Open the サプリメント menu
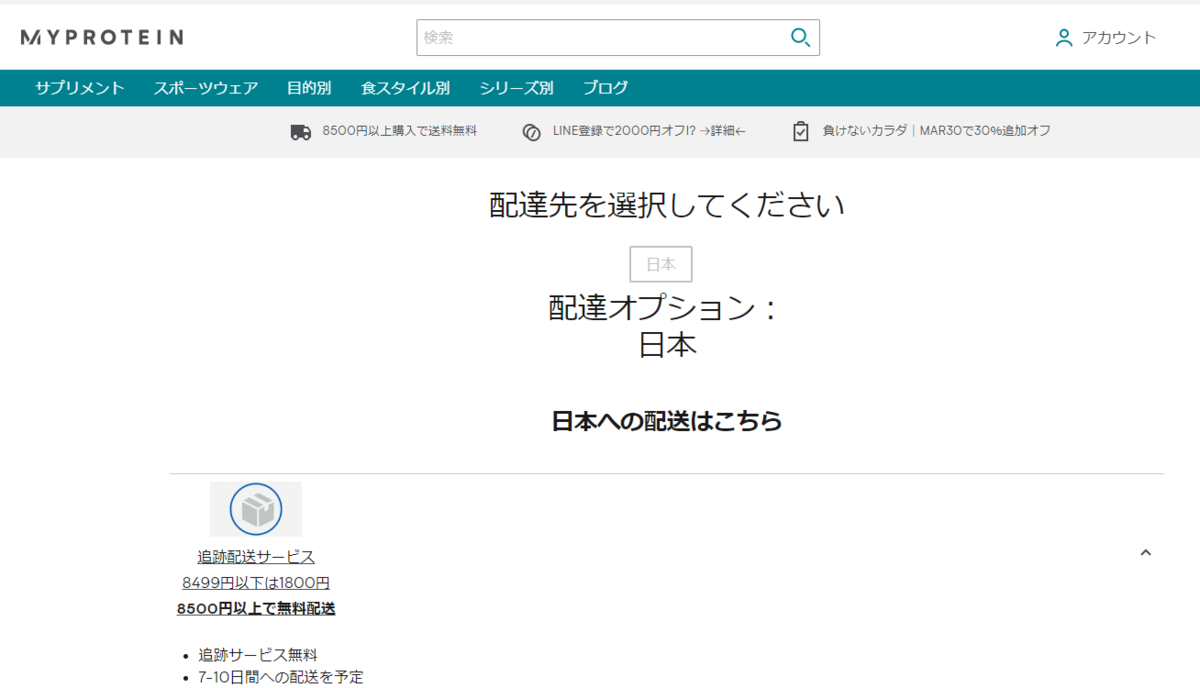Screen dimensions: 1200x688 coord(78,88)
